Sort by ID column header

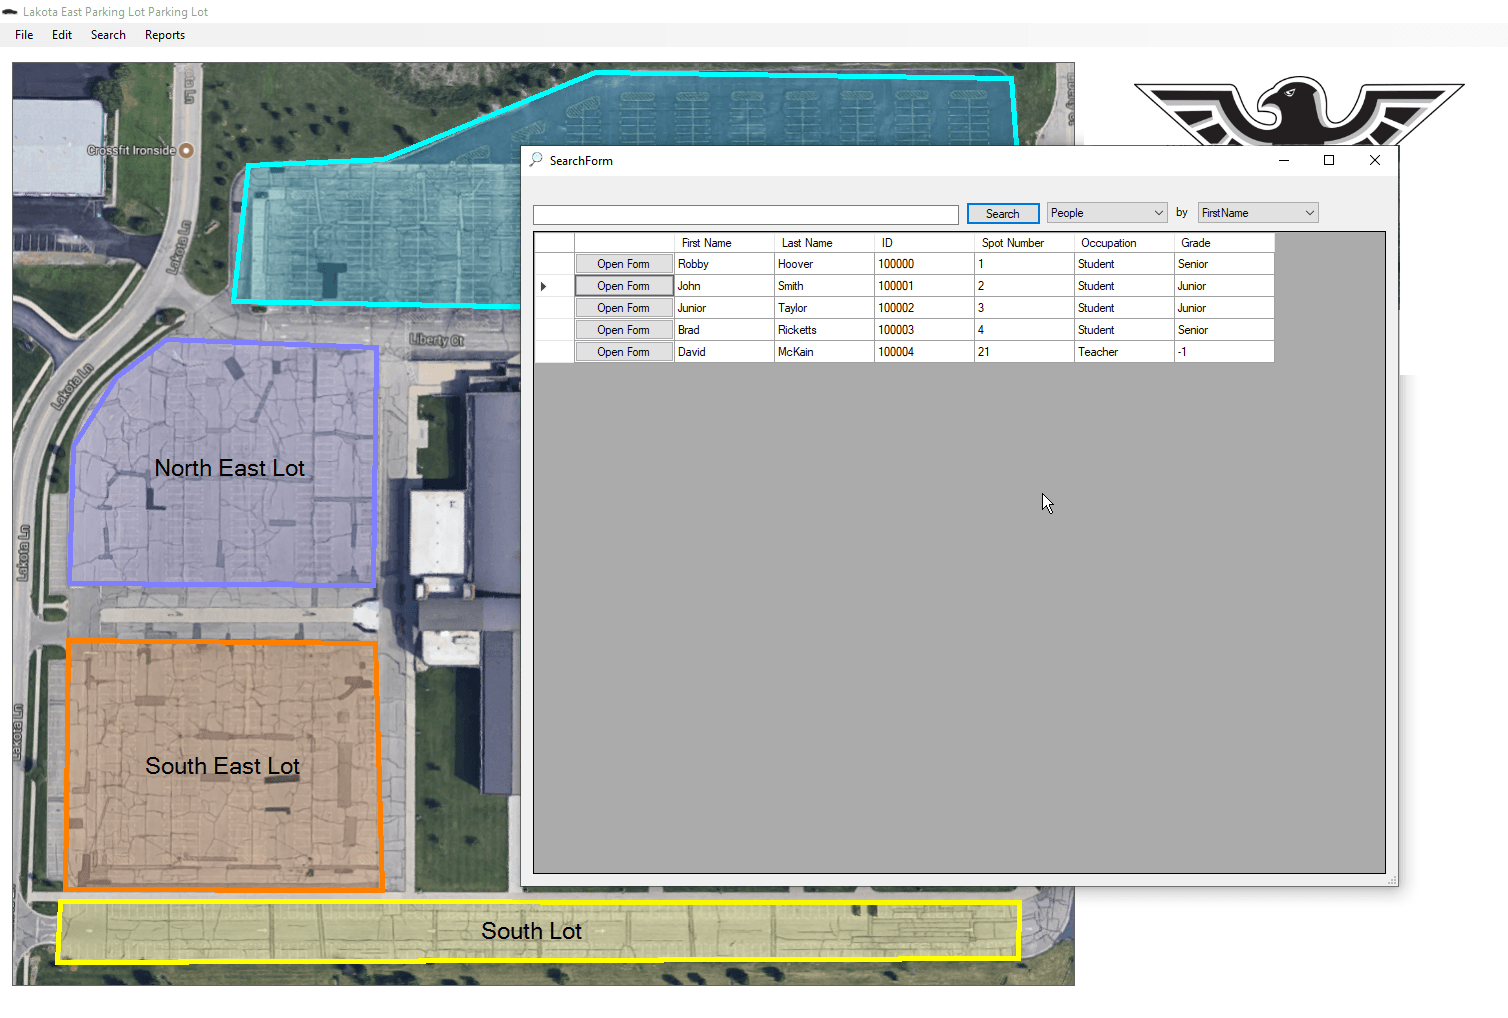[924, 243]
